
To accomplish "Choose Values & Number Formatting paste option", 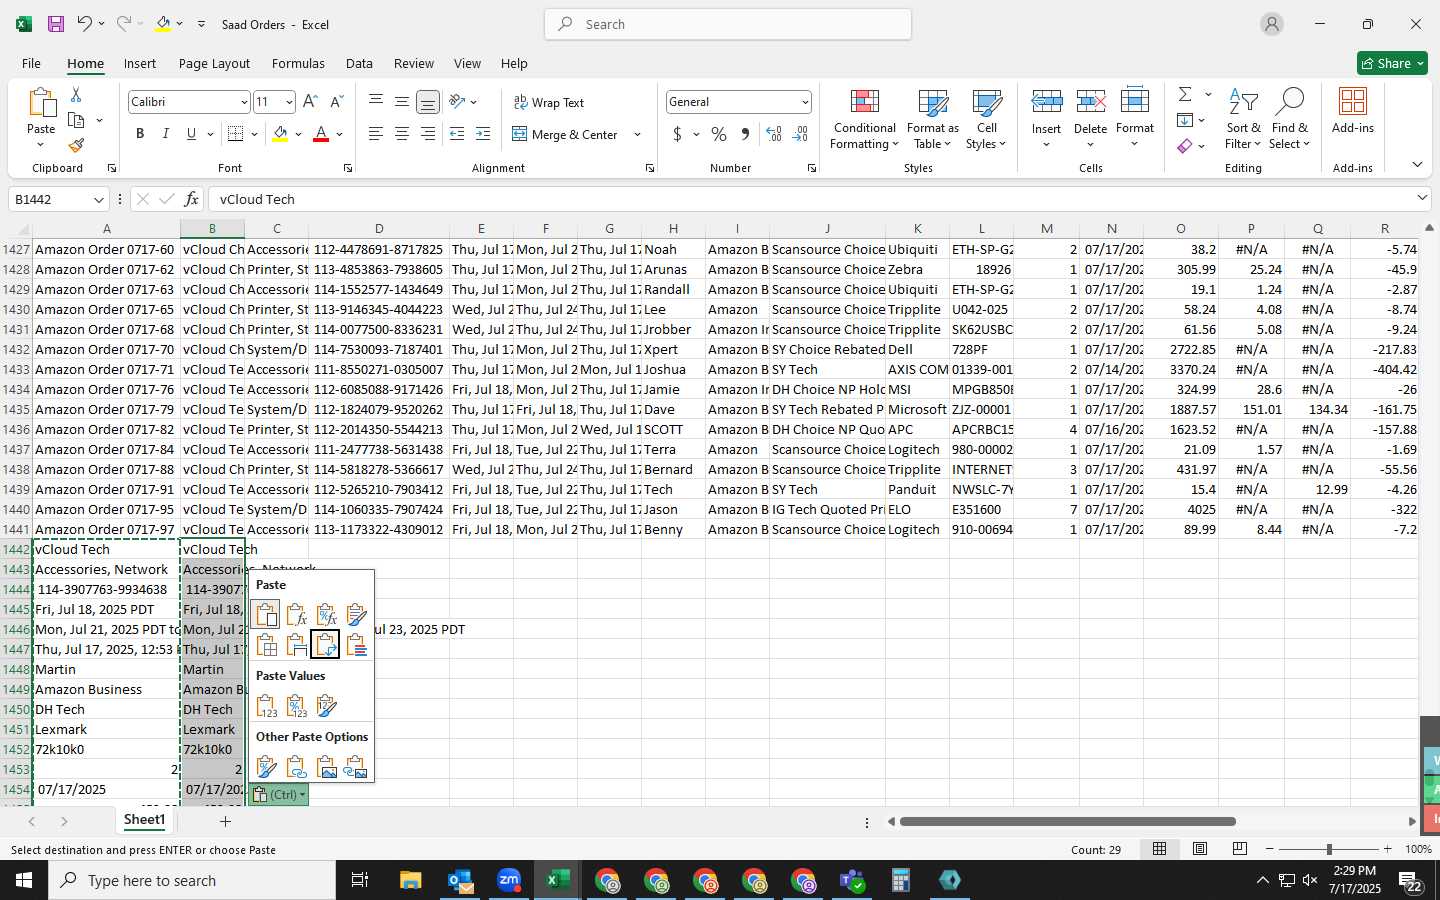I will coord(296,706).
